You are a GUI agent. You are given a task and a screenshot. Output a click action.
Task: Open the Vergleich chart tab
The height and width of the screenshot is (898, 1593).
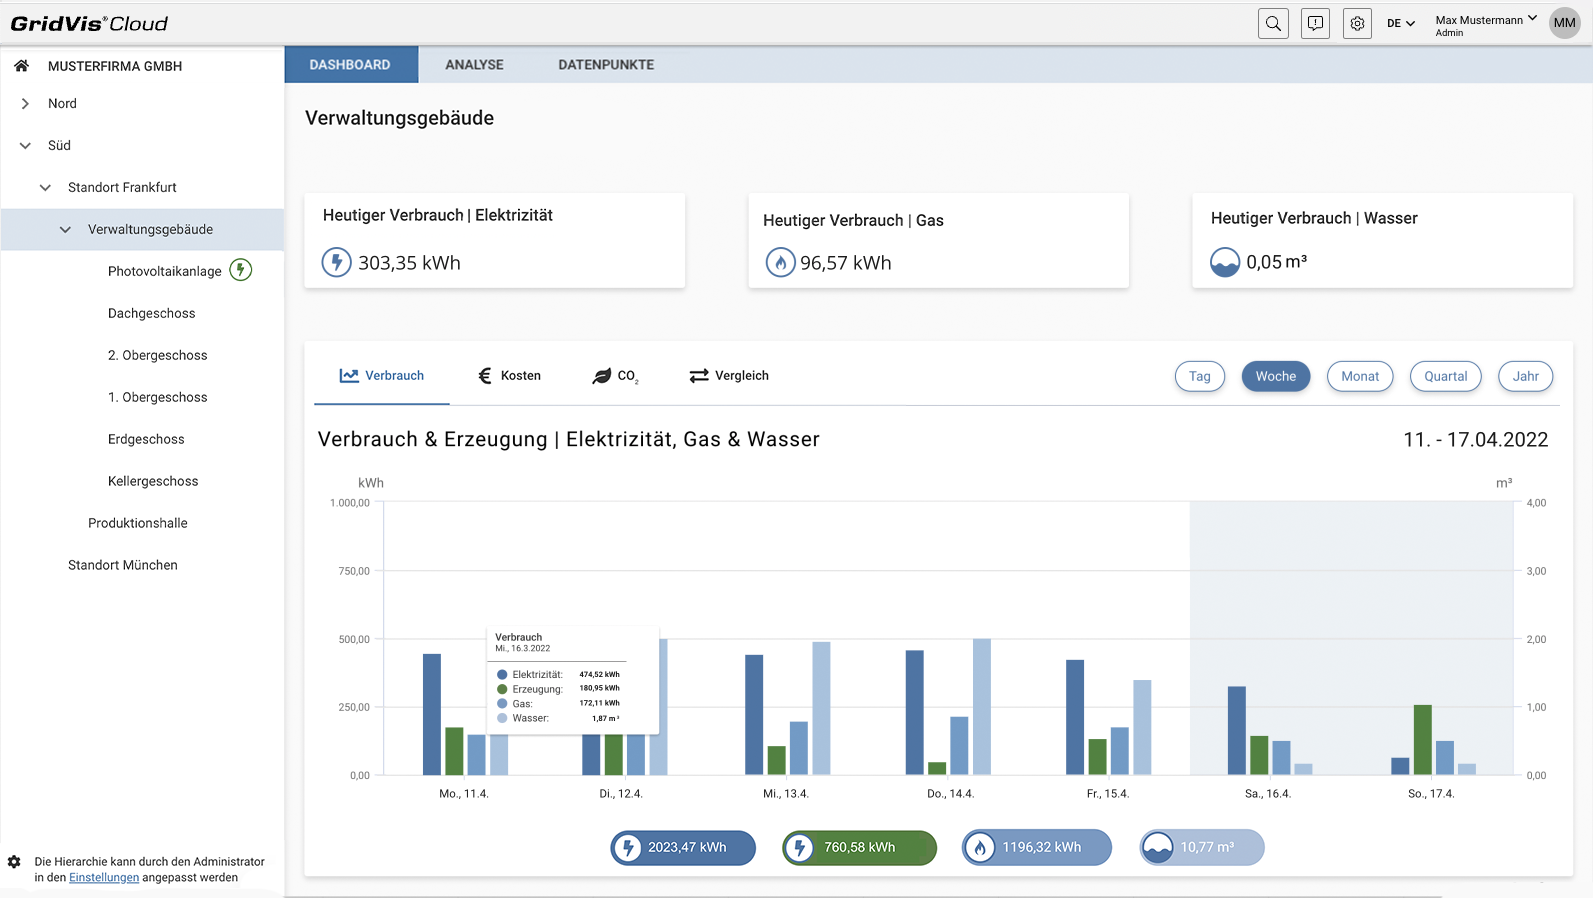pyautogui.click(x=729, y=376)
